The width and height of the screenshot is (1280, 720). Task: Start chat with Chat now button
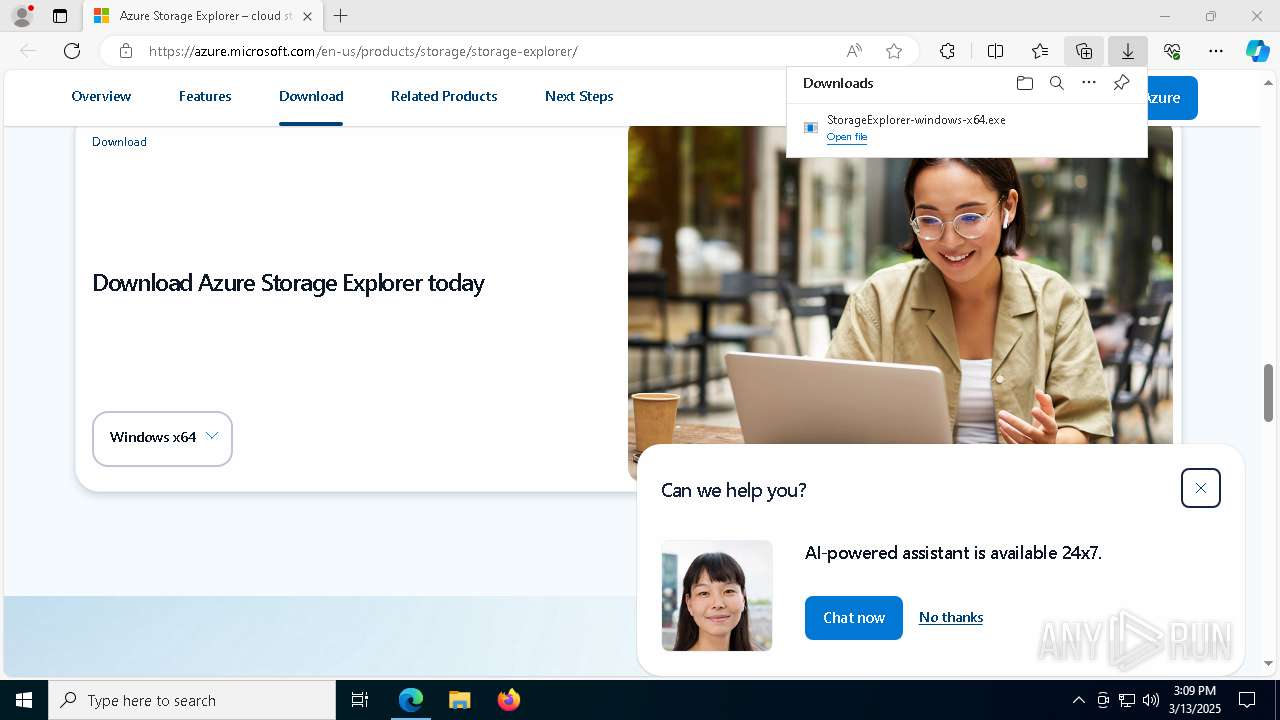(x=854, y=618)
